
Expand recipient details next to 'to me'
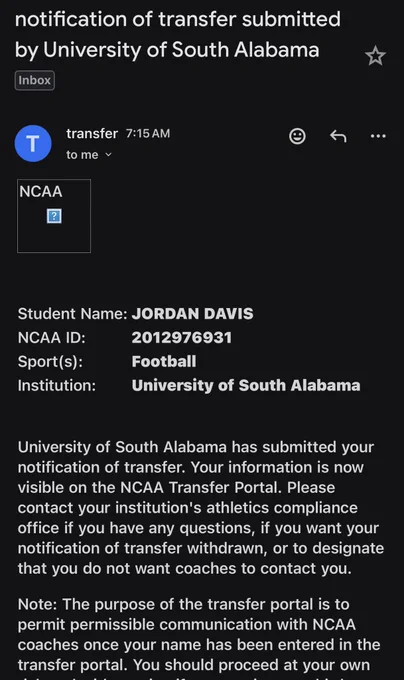108,155
